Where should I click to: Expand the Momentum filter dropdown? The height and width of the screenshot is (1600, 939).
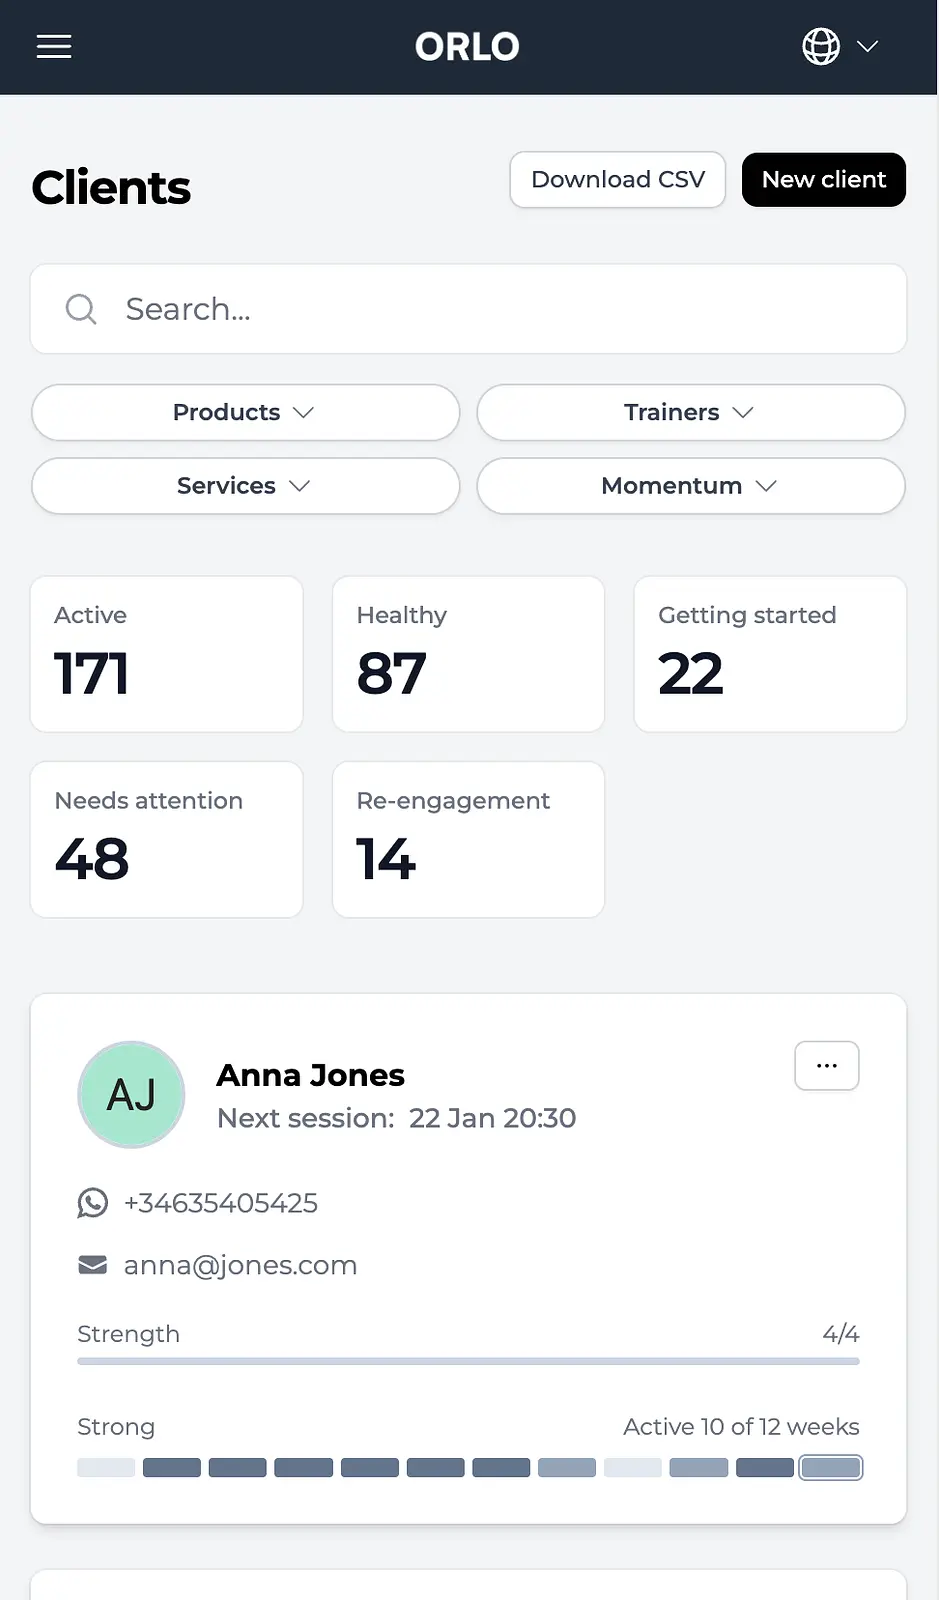690,485
